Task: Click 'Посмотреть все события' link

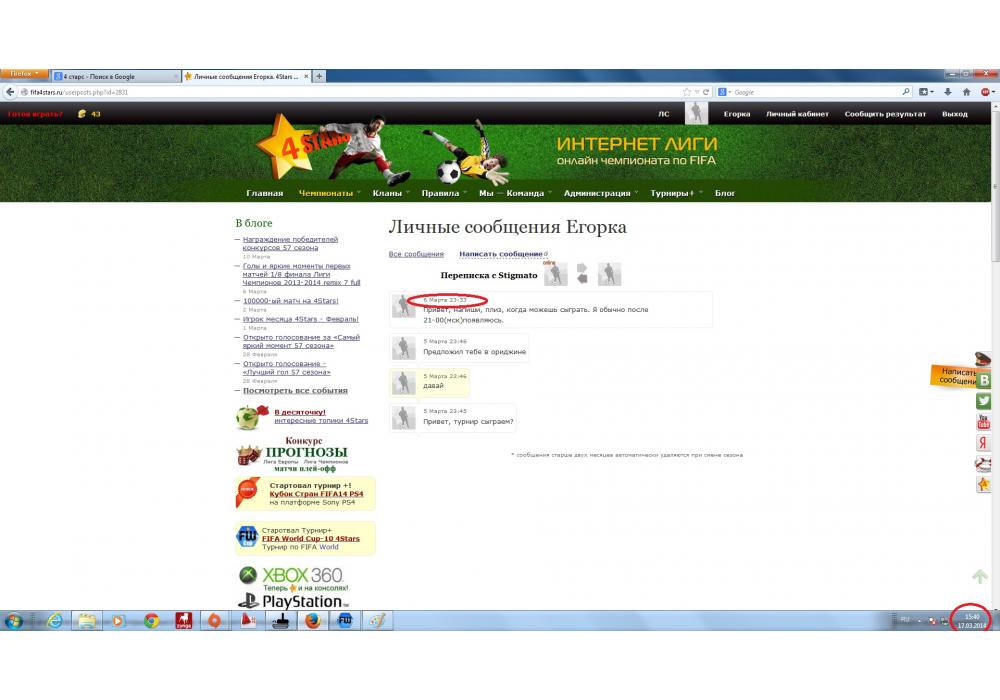Action: click(295, 391)
